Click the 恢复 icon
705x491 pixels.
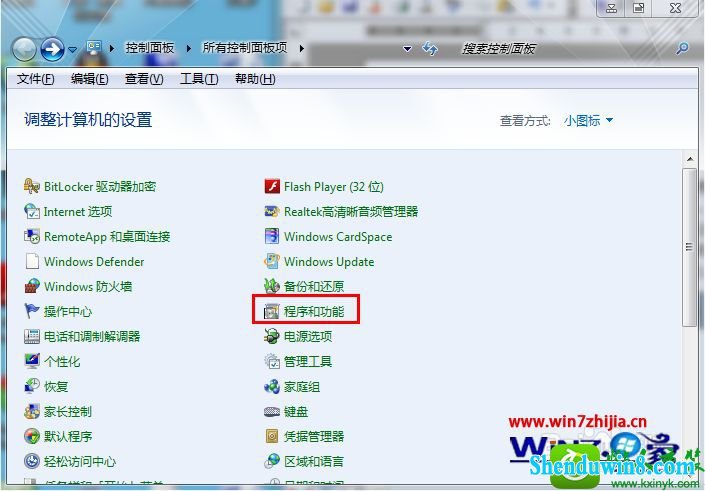[31, 386]
